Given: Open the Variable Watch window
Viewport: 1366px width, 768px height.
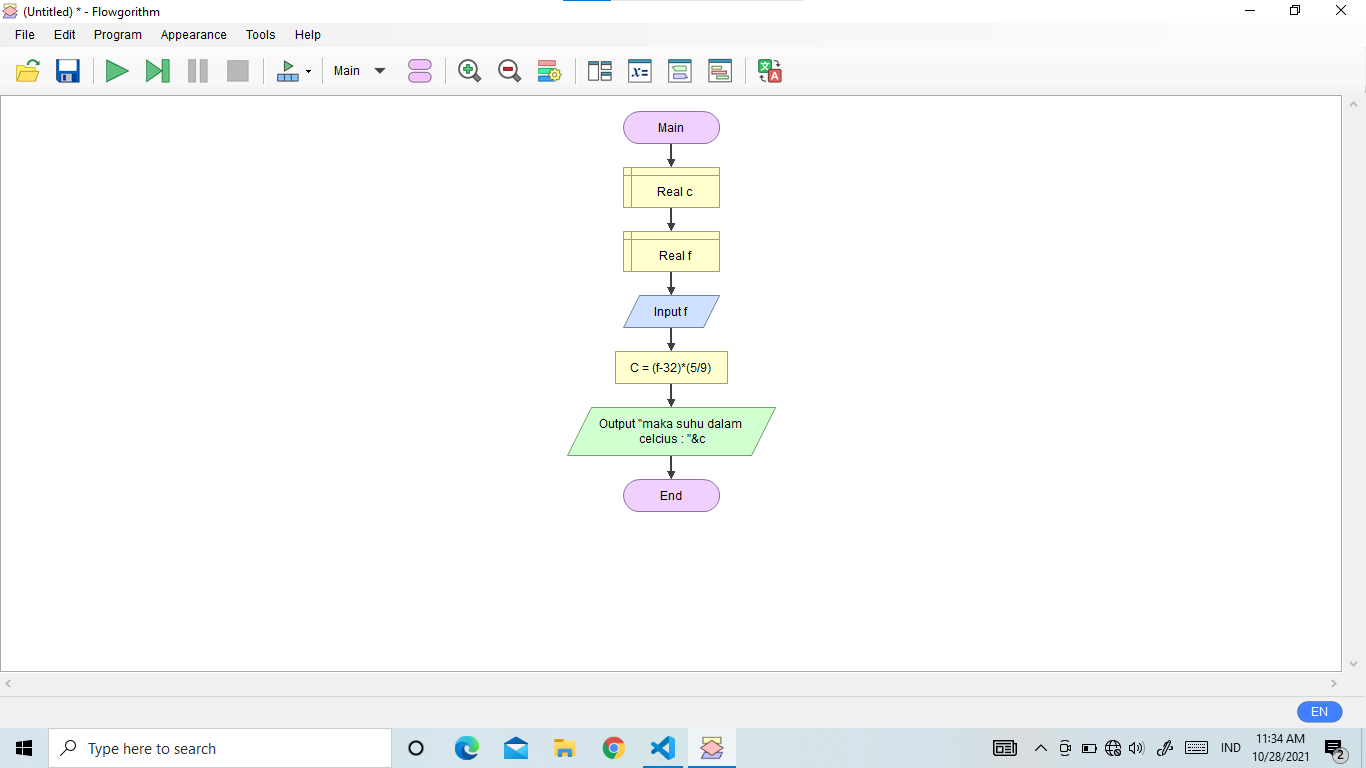Looking at the screenshot, I should pyautogui.click(x=639, y=70).
